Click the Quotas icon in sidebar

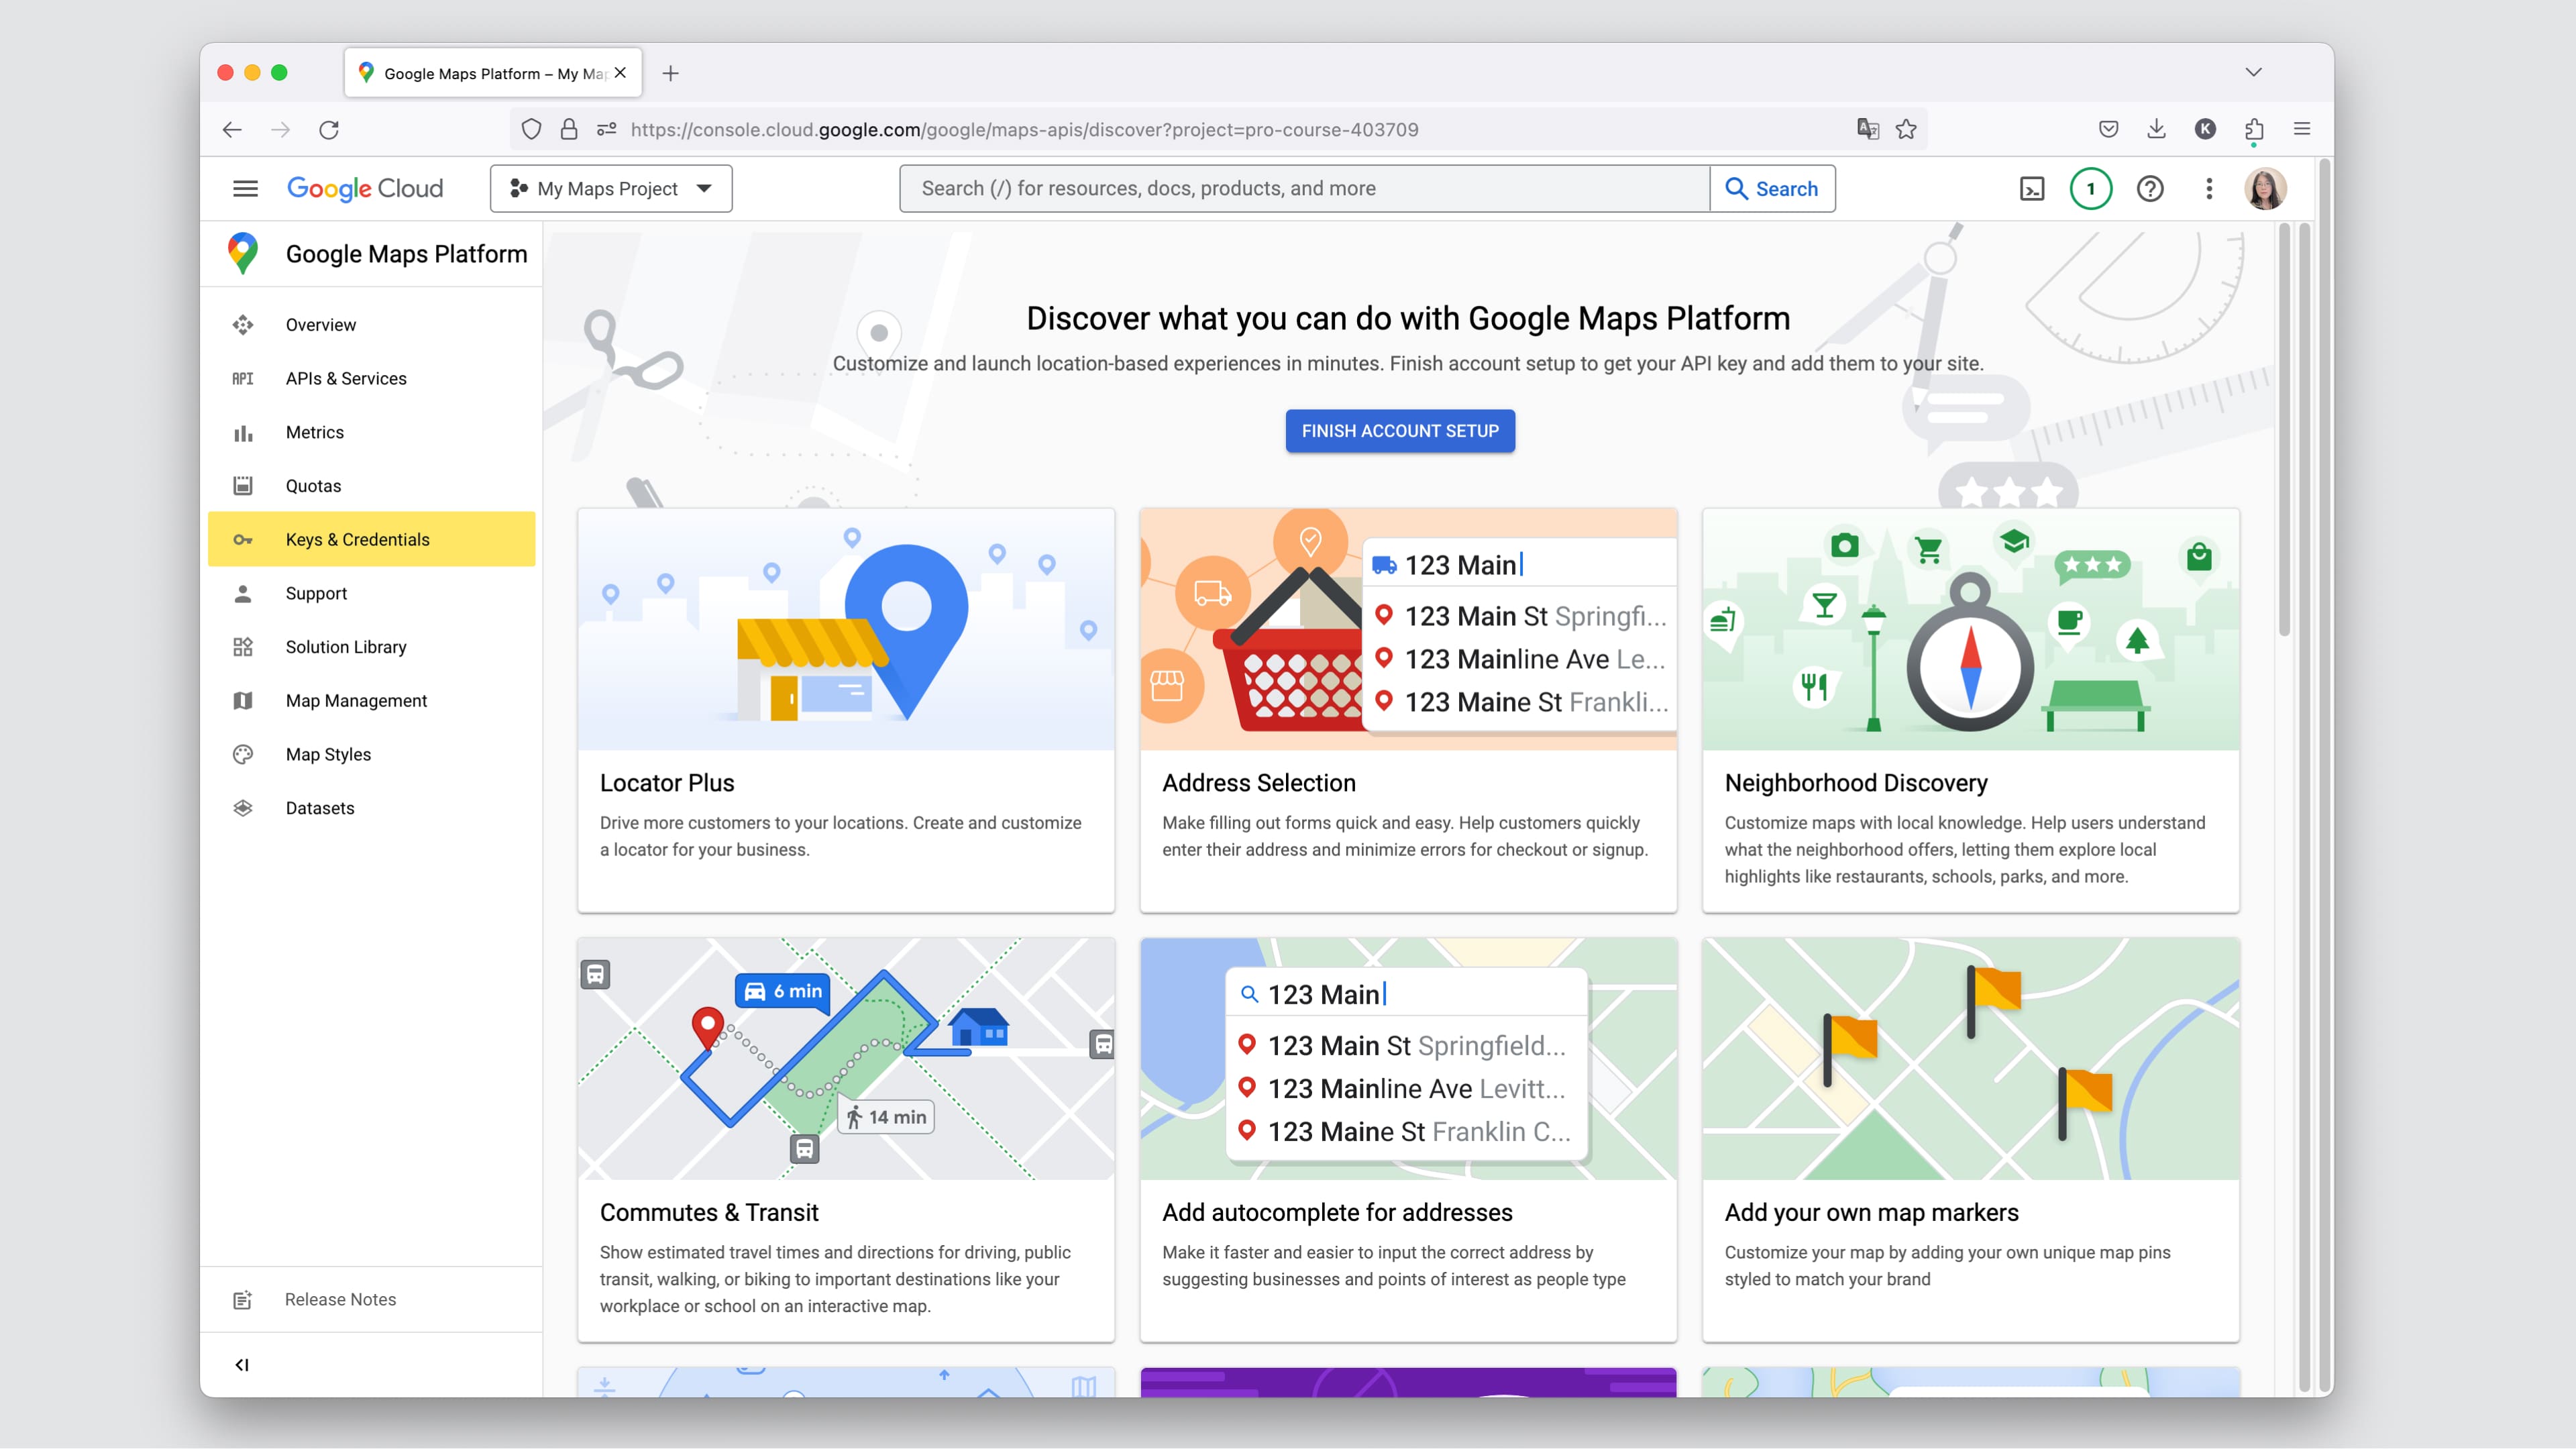pos(243,486)
